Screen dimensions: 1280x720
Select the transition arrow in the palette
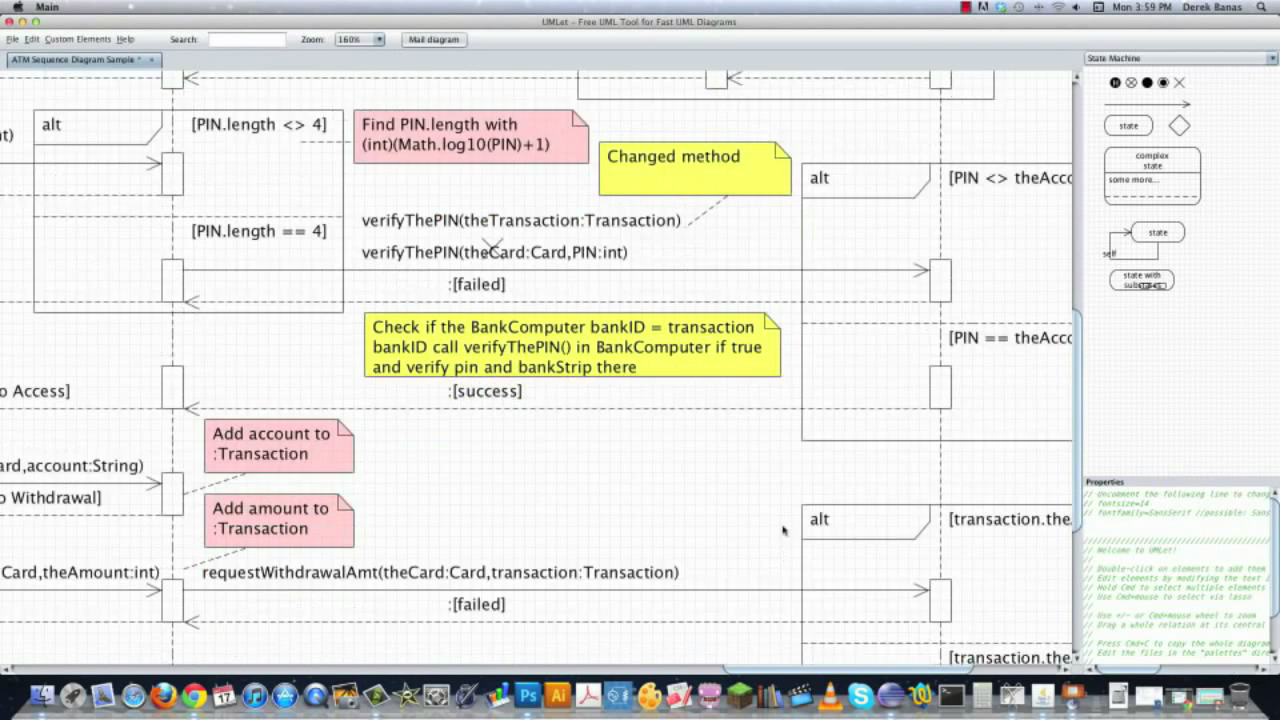(x=1147, y=104)
